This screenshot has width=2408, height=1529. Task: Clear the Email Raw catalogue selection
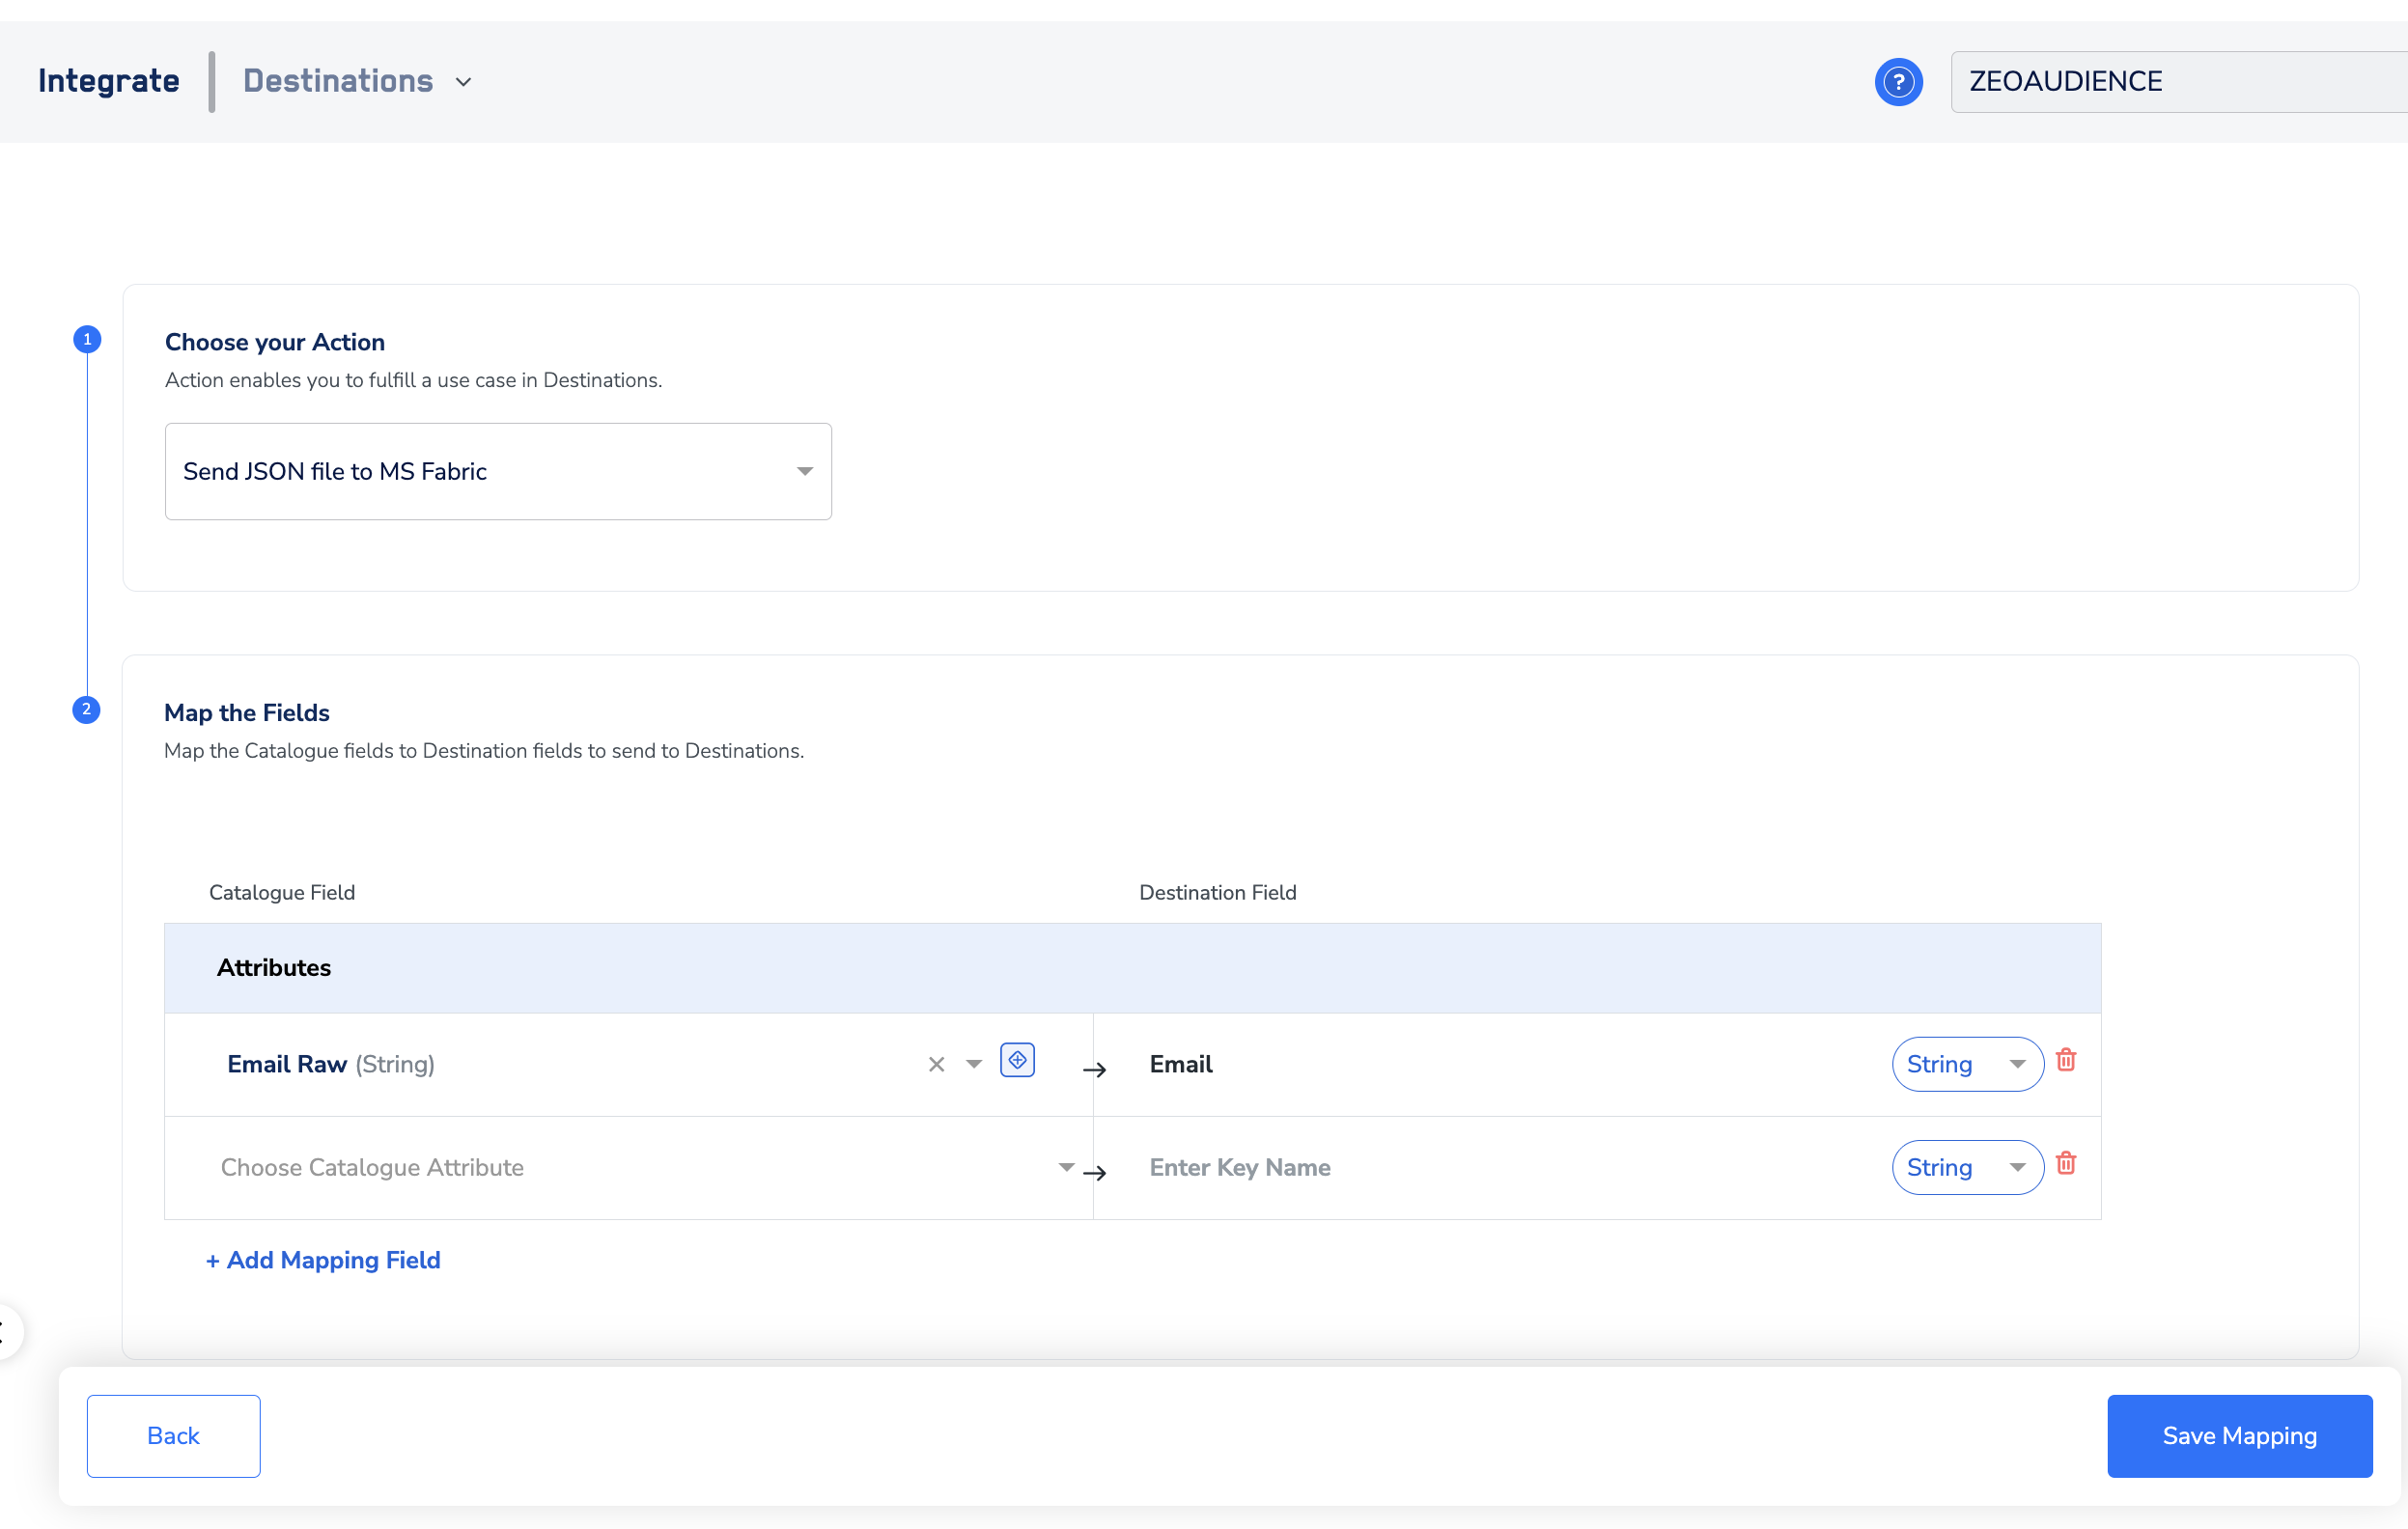point(936,1064)
